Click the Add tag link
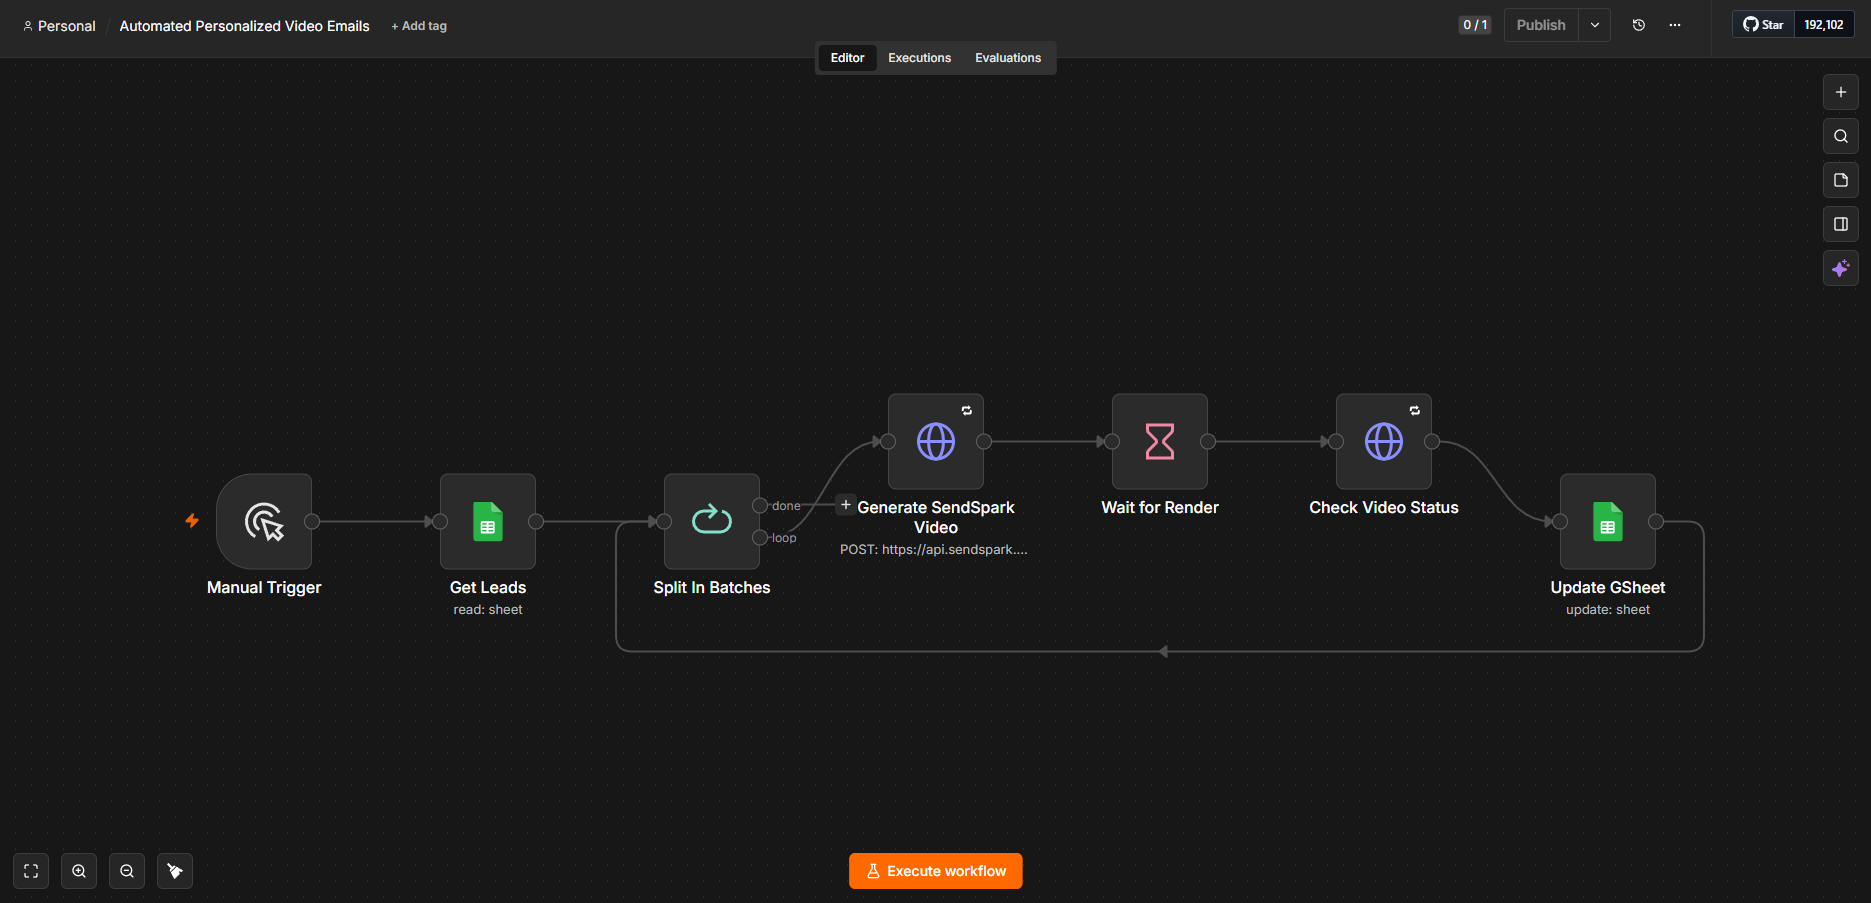This screenshot has height=903, width=1871. coord(419,26)
